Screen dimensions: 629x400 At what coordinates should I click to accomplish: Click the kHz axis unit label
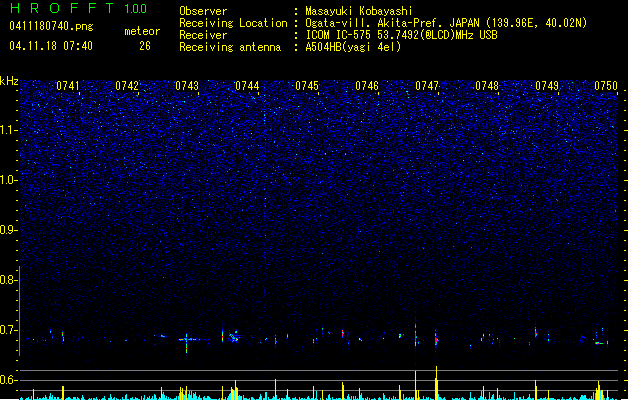coord(9,81)
